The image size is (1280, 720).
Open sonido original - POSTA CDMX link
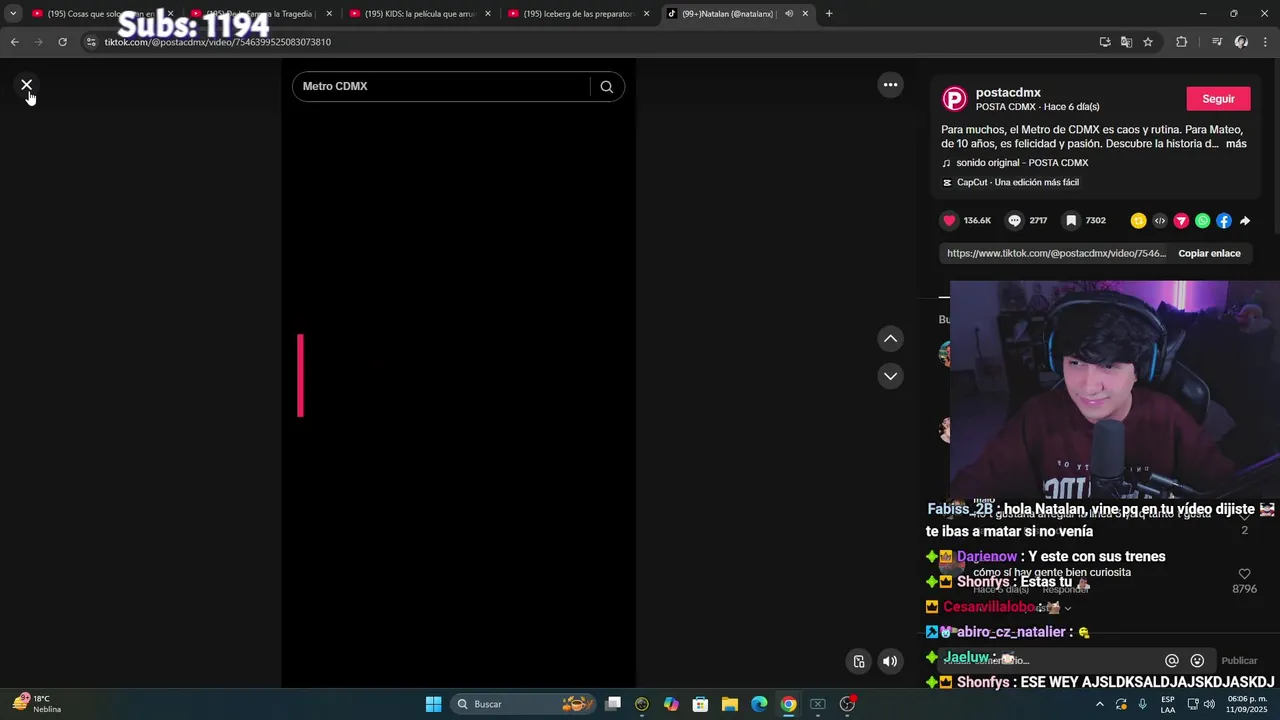1022,163
